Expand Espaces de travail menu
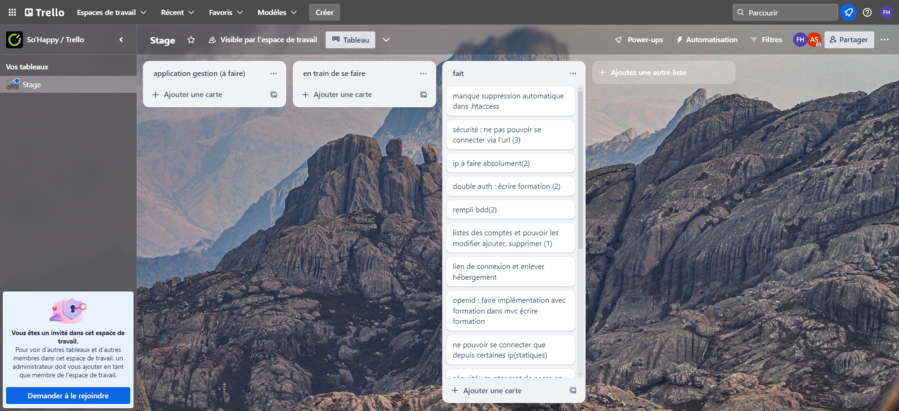899x411 pixels. (x=112, y=12)
